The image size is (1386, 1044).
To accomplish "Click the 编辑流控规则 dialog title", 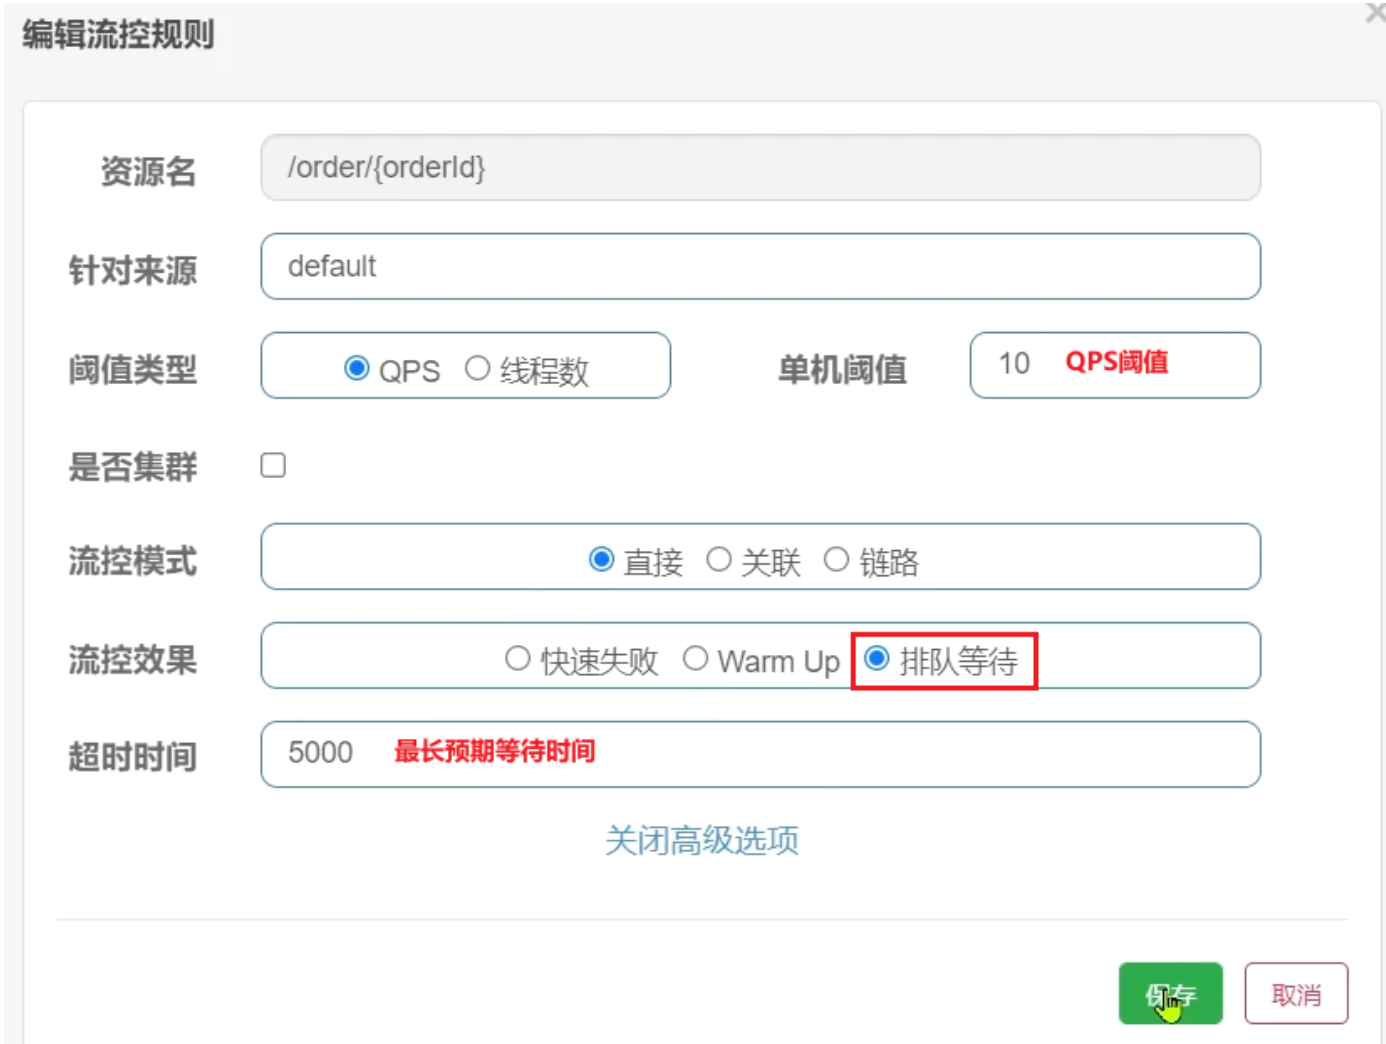I will (x=118, y=35).
